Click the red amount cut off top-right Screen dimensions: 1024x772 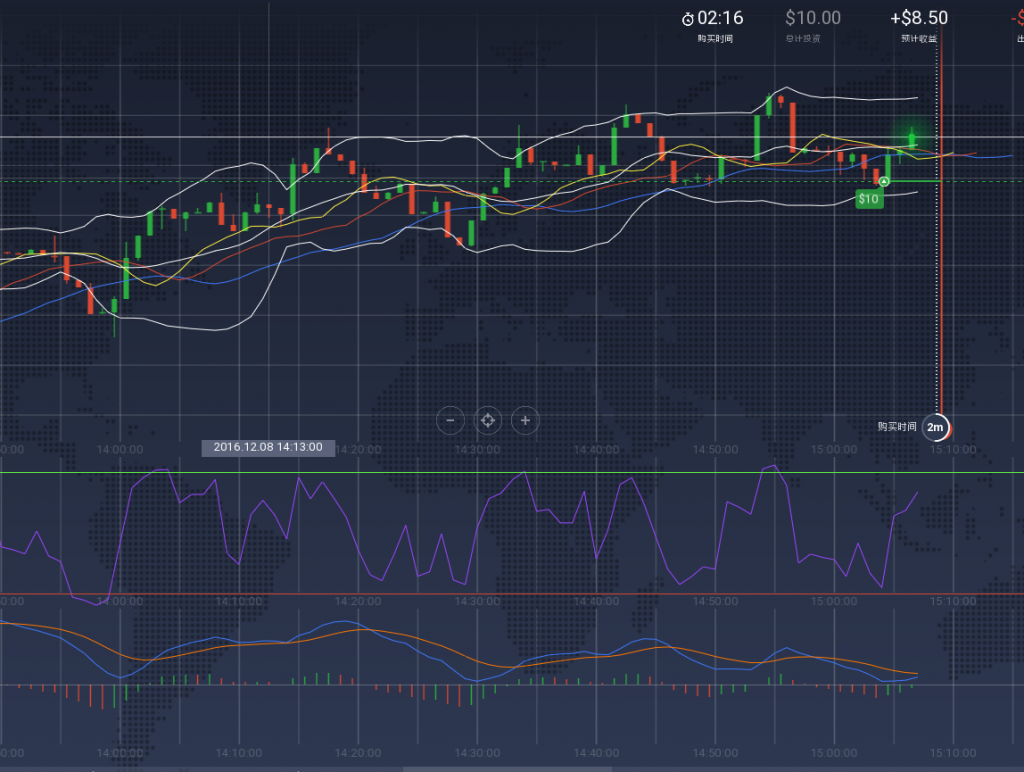tap(1016, 18)
